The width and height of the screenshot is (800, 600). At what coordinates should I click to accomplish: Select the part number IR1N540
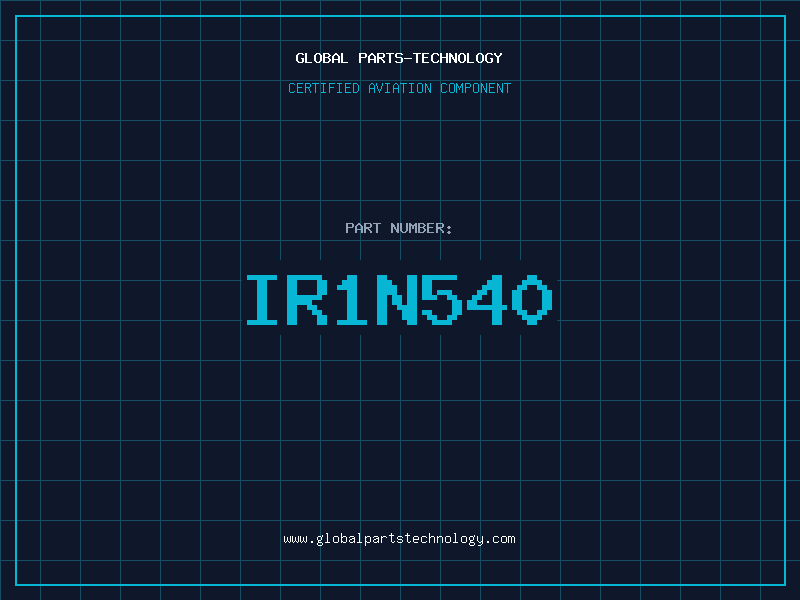tap(399, 300)
